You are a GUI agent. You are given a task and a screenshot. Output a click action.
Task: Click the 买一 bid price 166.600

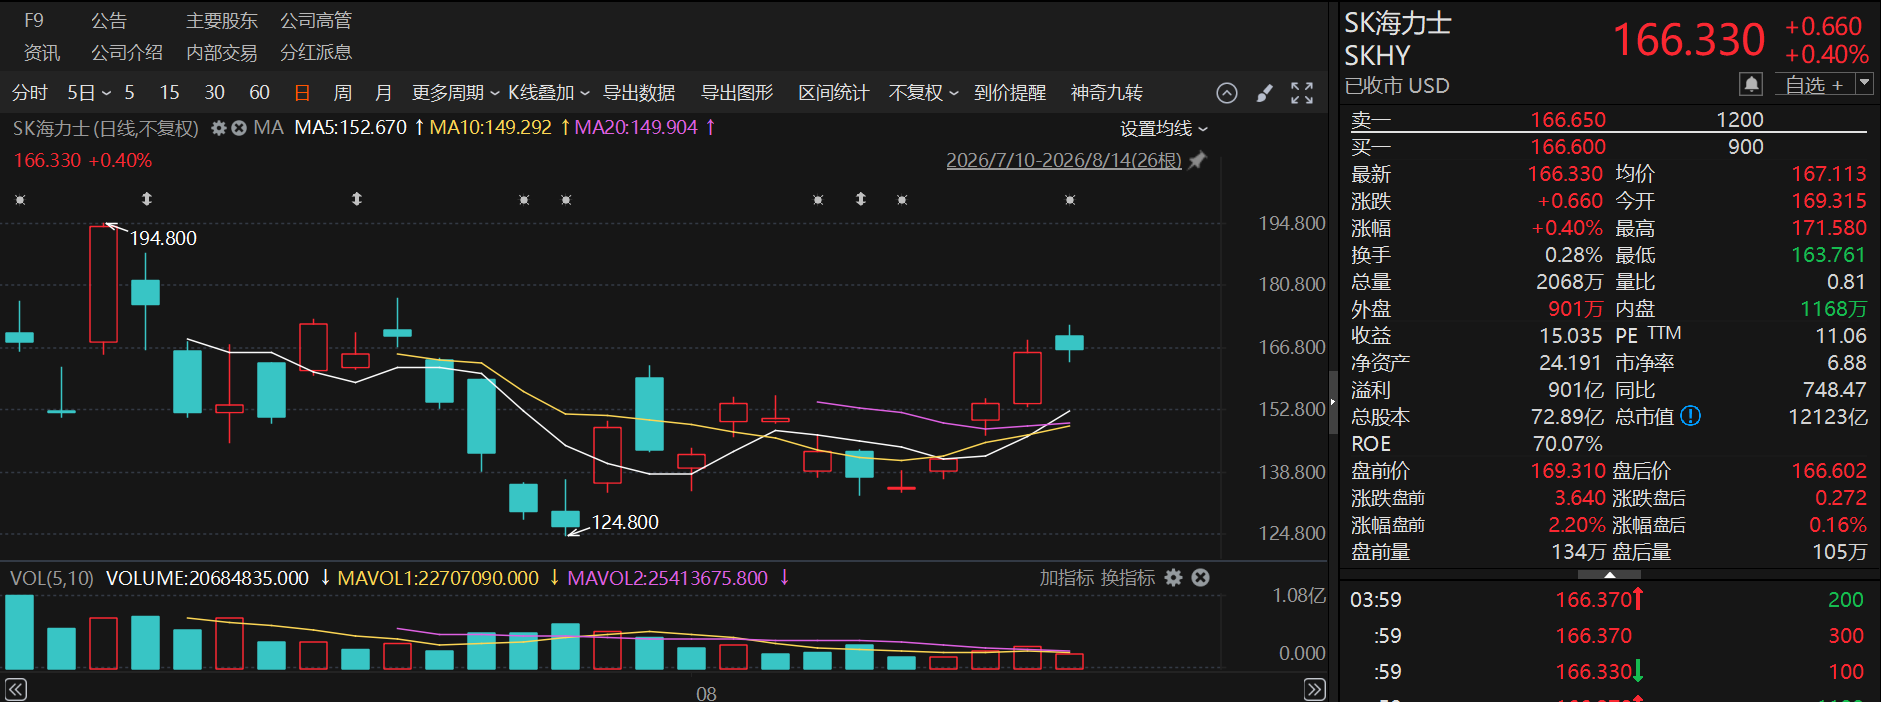(x=1568, y=147)
